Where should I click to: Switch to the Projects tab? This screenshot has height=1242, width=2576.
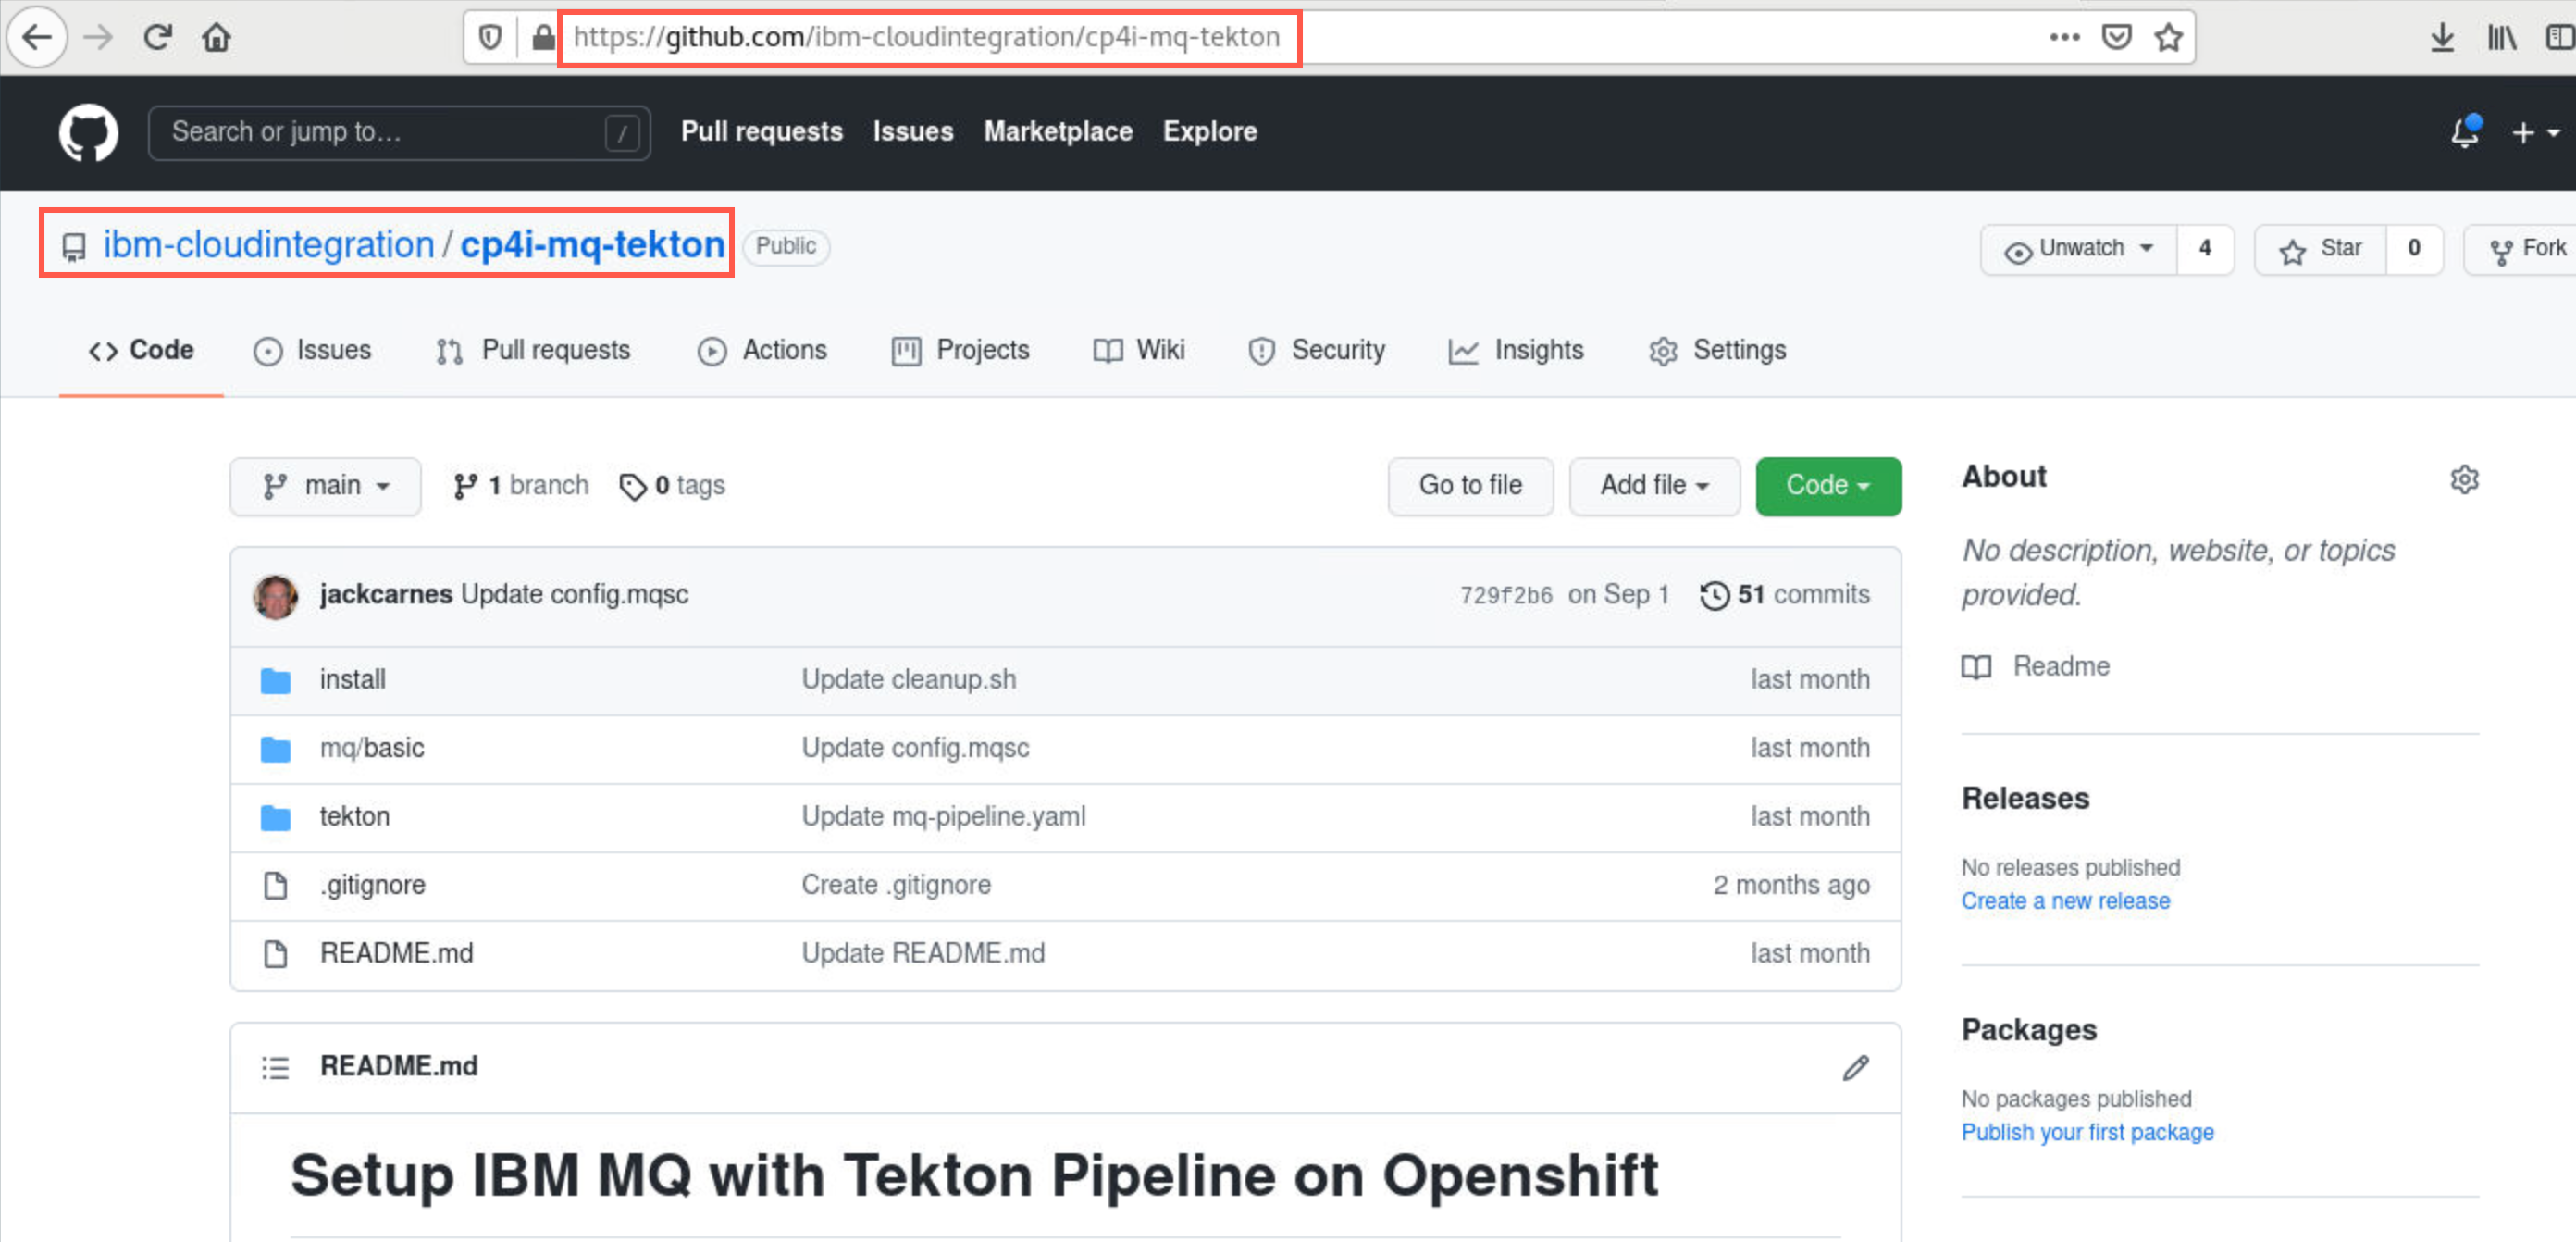(960, 350)
